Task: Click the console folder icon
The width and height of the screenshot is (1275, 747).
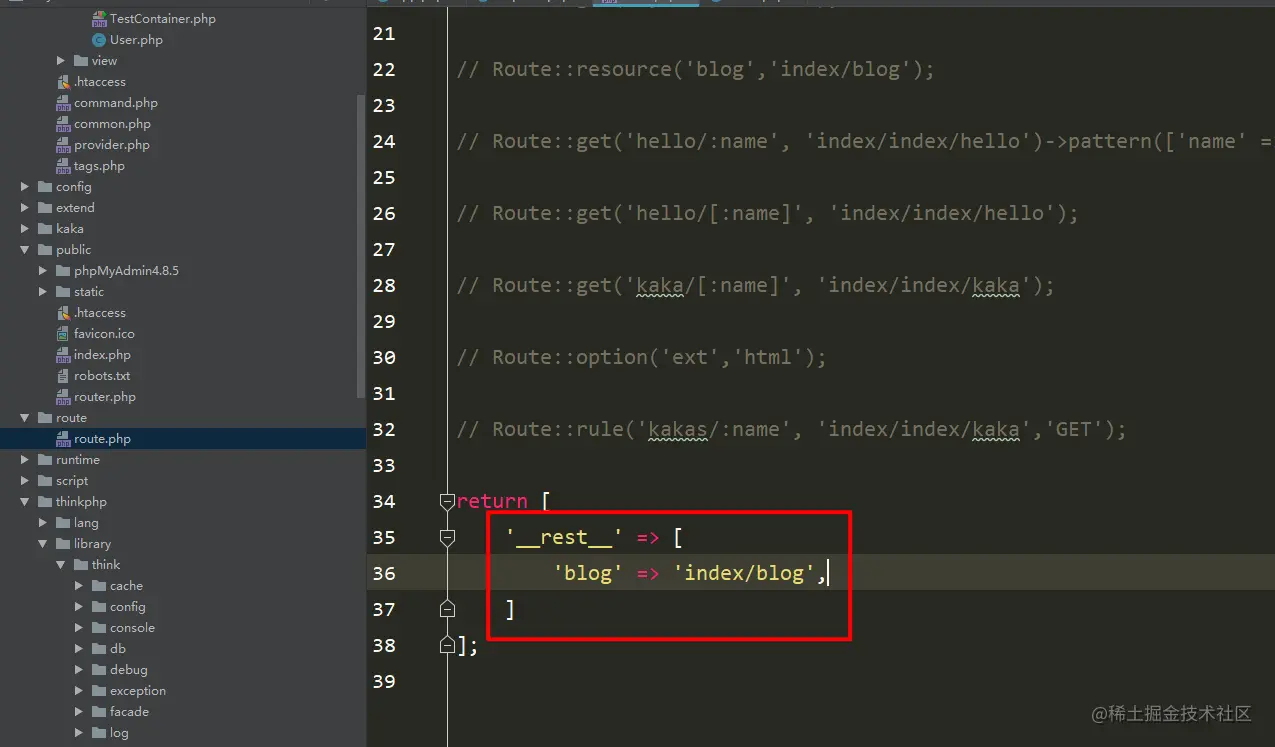Action: tap(99, 628)
